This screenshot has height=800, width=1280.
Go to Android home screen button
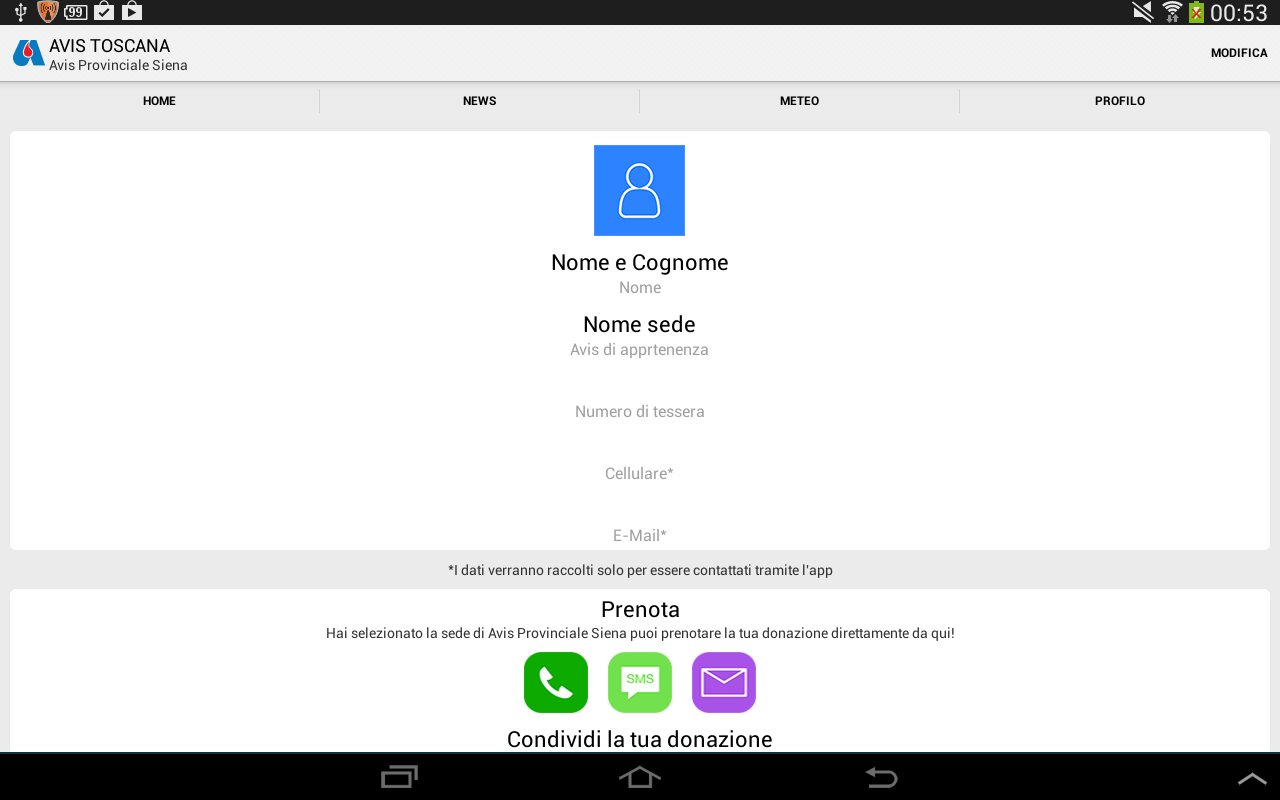click(640, 777)
